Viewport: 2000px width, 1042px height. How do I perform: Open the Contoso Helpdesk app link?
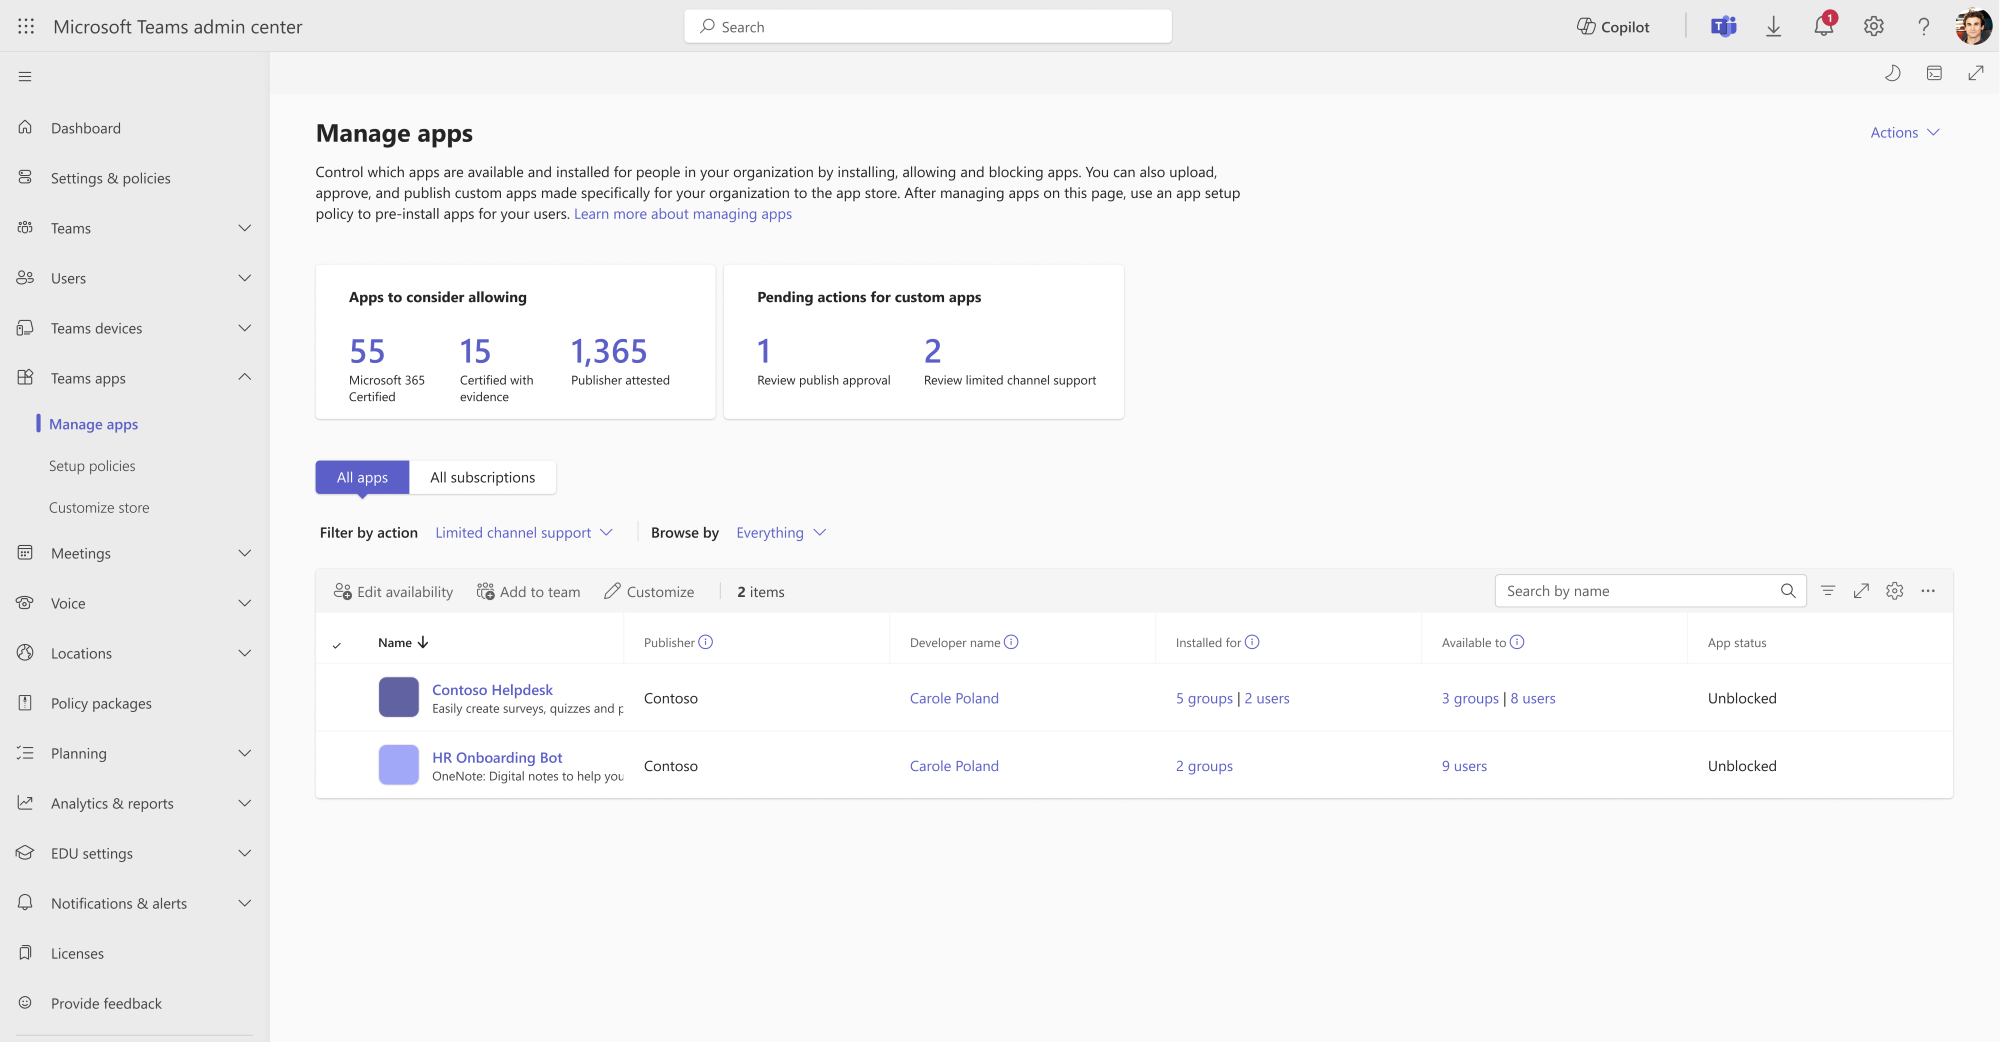tap(492, 690)
